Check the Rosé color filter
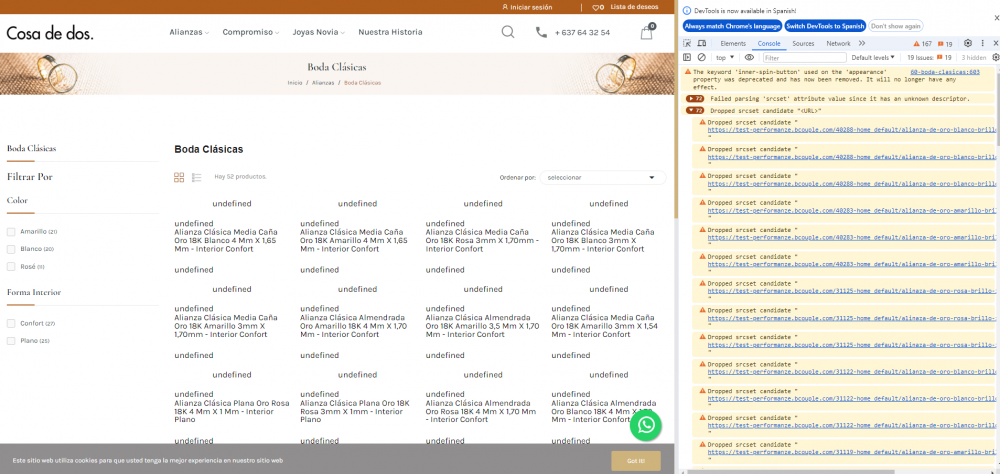This screenshot has width=1000, height=474. (x=11, y=266)
